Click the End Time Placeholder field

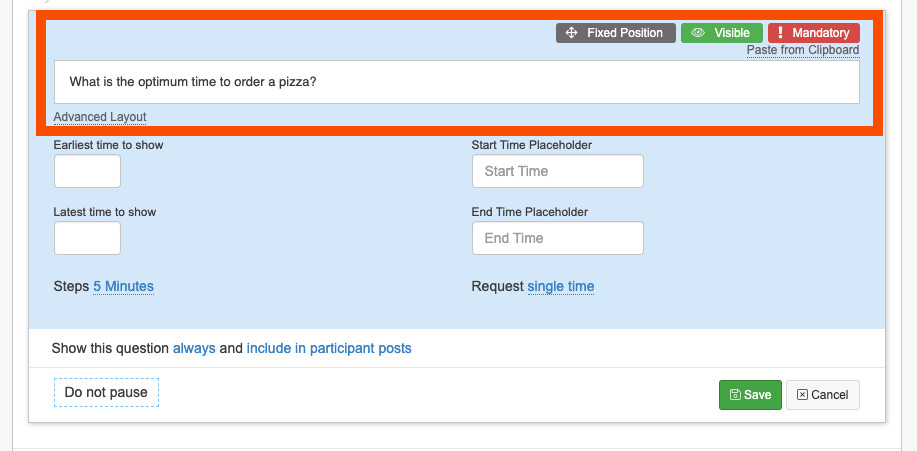click(x=557, y=238)
